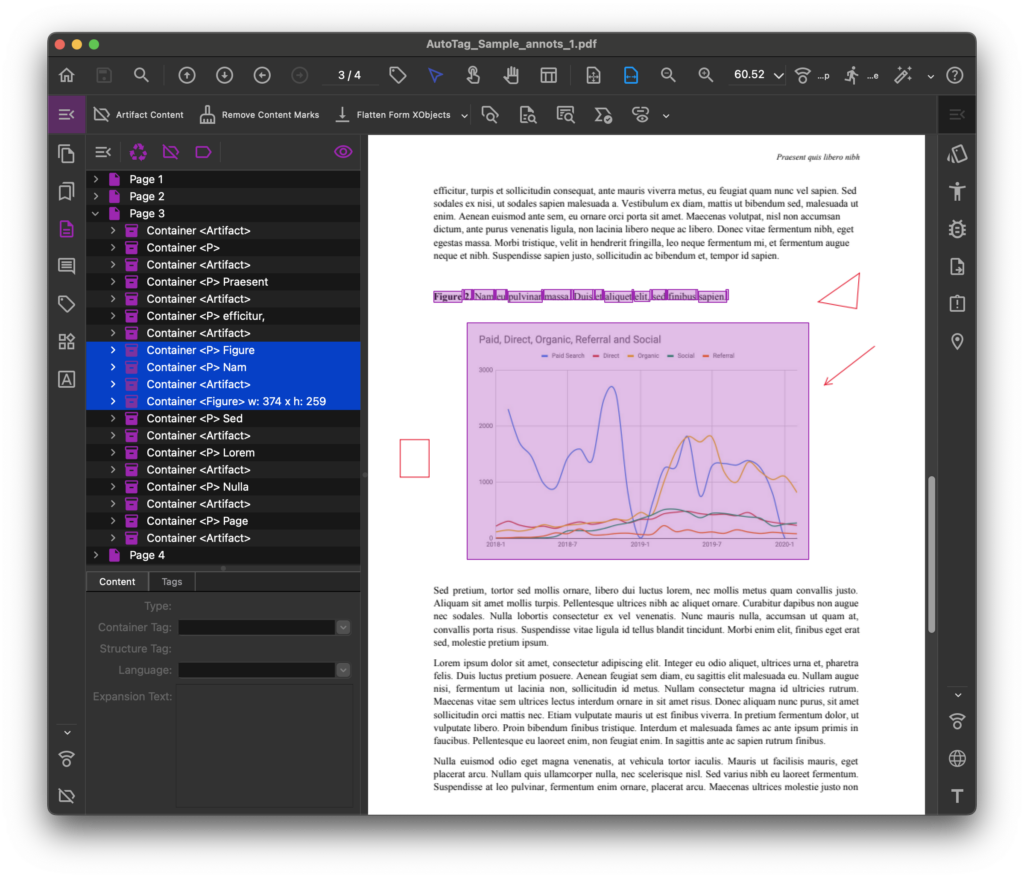The height and width of the screenshot is (878, 1024).
Task: Expand the Page 1 tree node
Action: tap(96, 179)
